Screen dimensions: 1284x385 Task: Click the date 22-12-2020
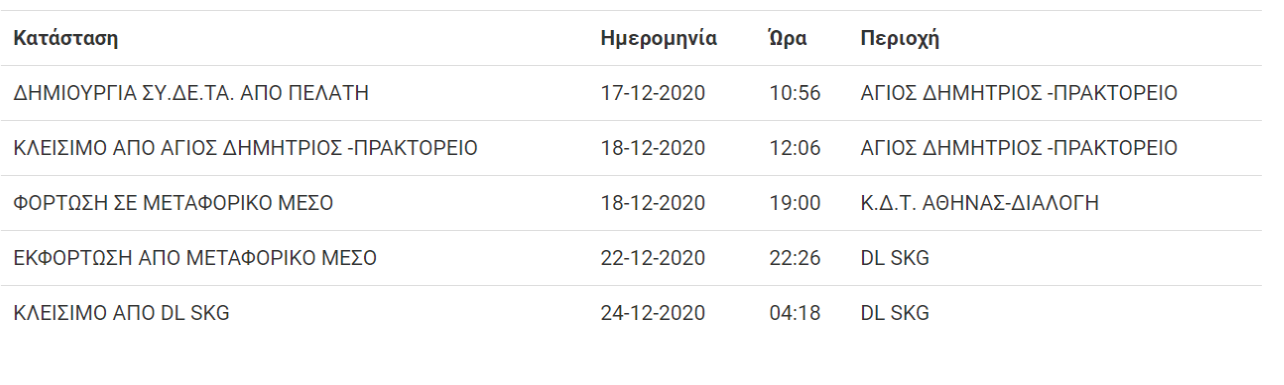[x=653, y=259]
